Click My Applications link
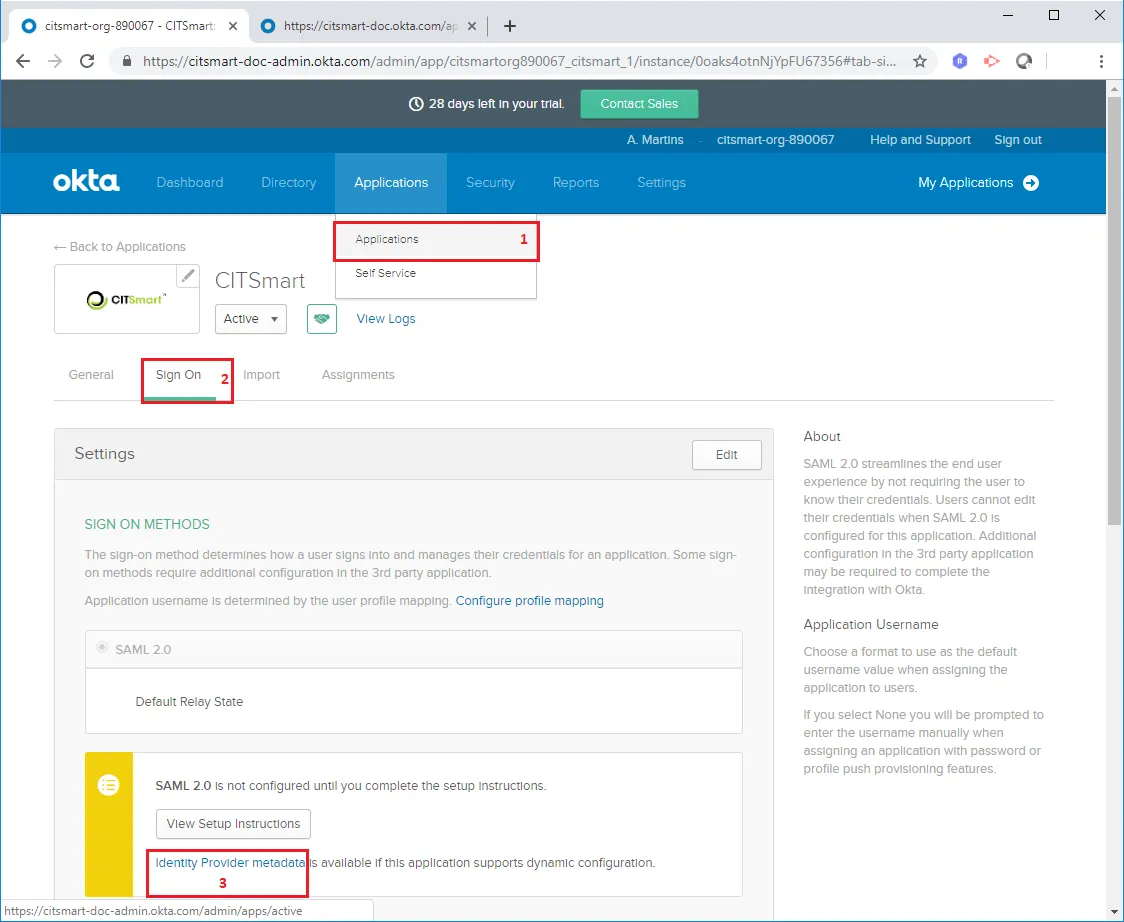1124x922 pixels. (965, 183)
